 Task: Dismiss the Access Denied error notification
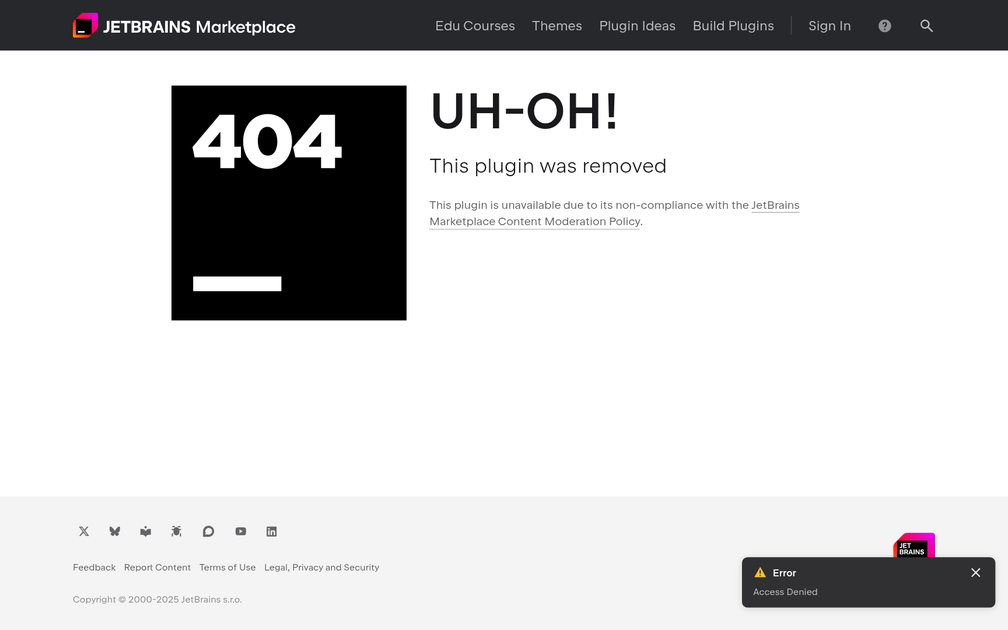click(975, 573)
